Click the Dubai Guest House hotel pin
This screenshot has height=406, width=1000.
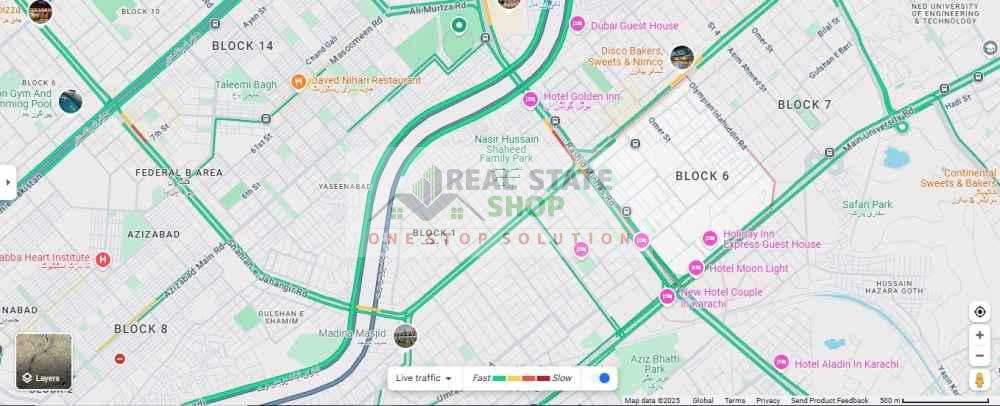coord(577,24)
